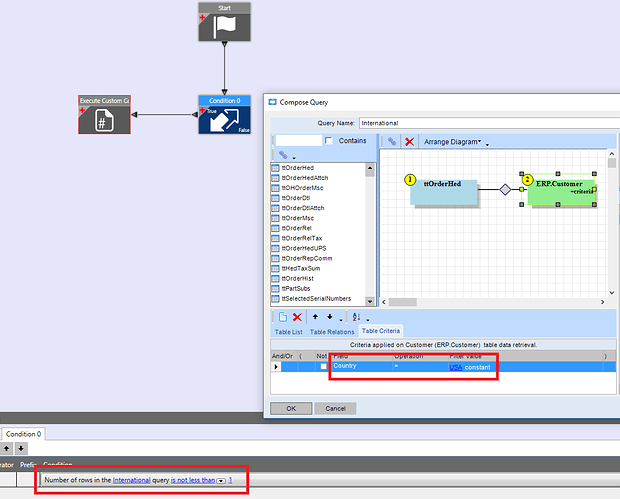Delete selected diagram item with red X
620x499 pixels.
tap(410, 142)
